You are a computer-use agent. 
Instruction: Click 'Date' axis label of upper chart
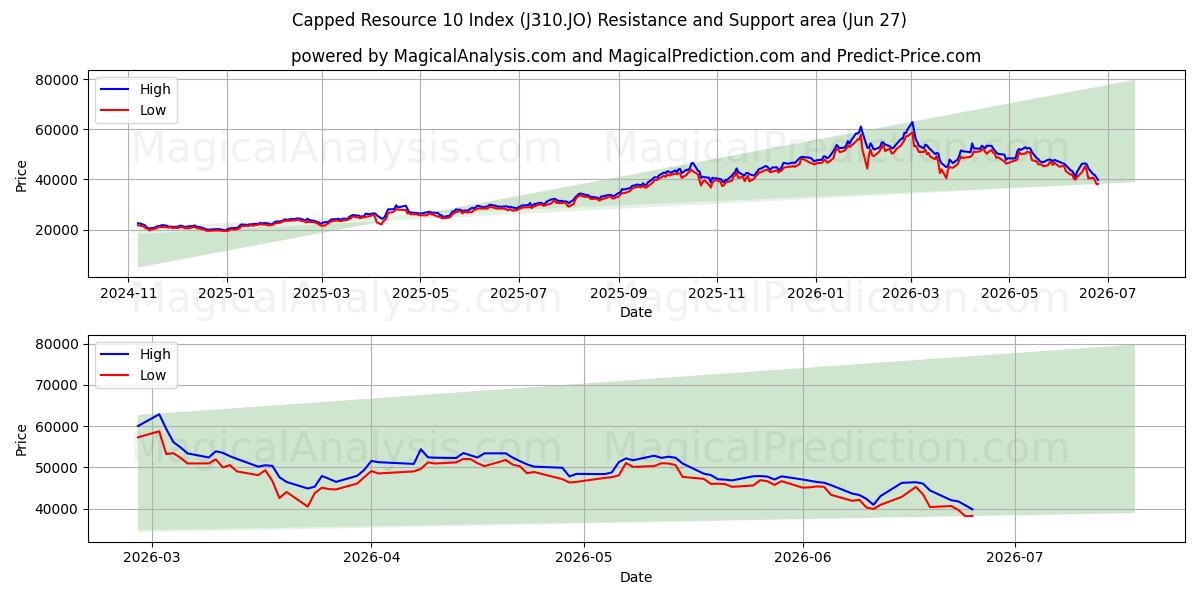[636, 312]
